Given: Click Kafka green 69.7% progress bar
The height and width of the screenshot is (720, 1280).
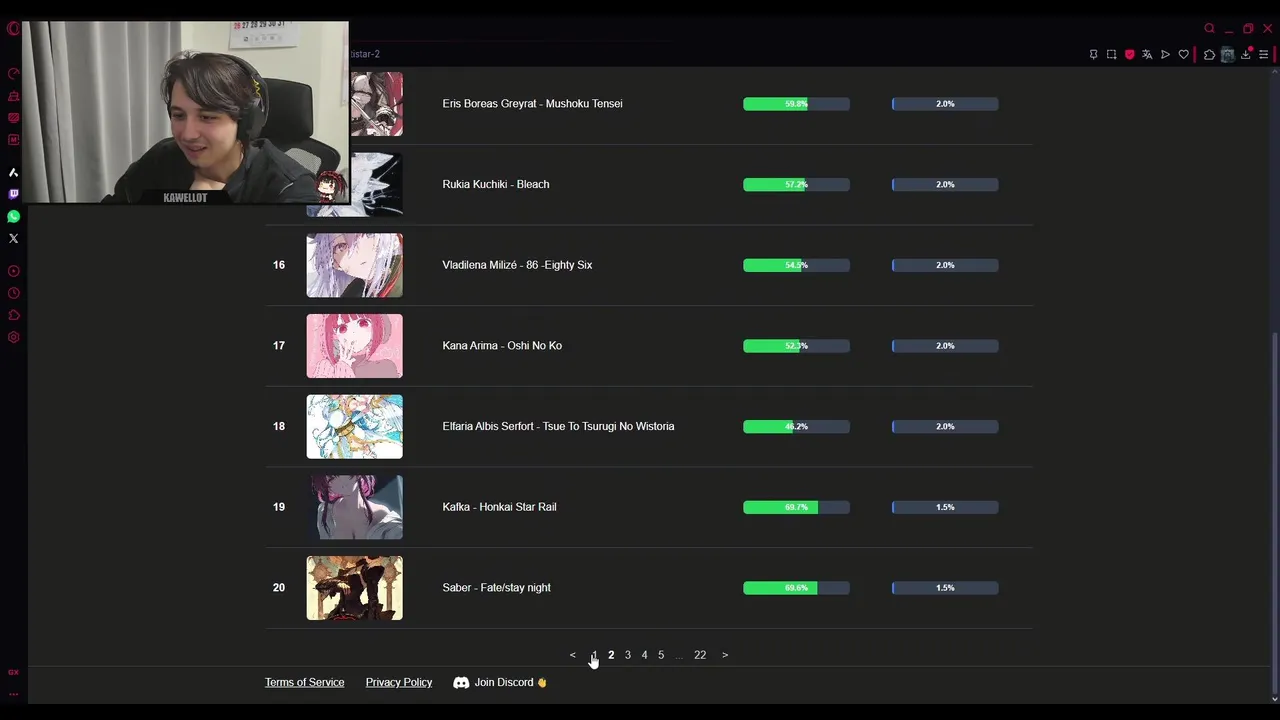Looking at the screenshot, I should 796,507.
